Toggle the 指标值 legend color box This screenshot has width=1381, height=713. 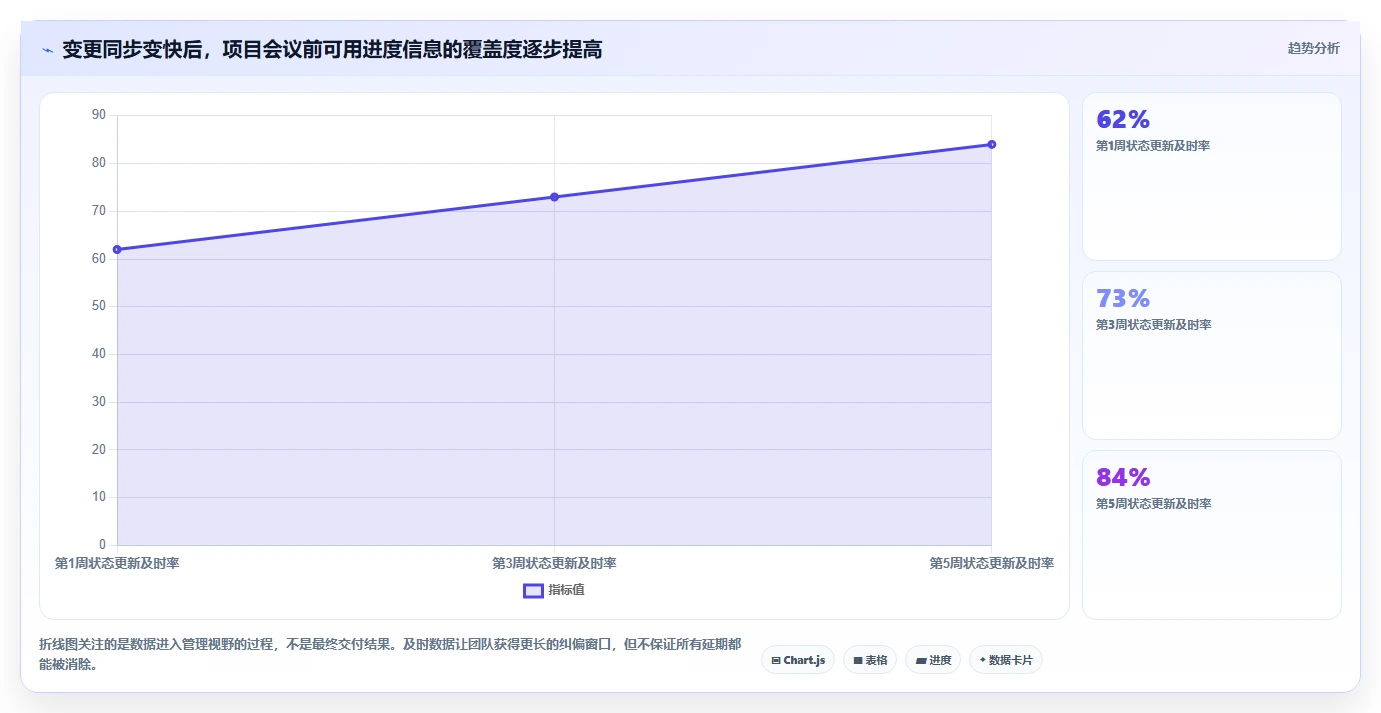533,590
